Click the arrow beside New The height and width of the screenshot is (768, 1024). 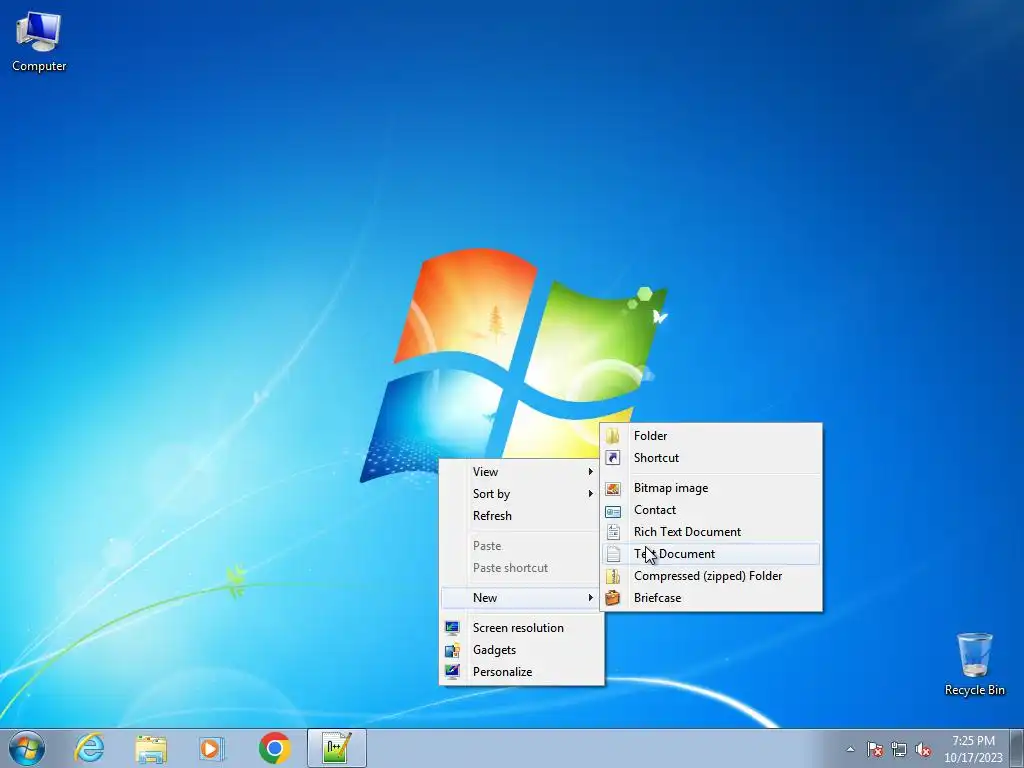point(590,598)
